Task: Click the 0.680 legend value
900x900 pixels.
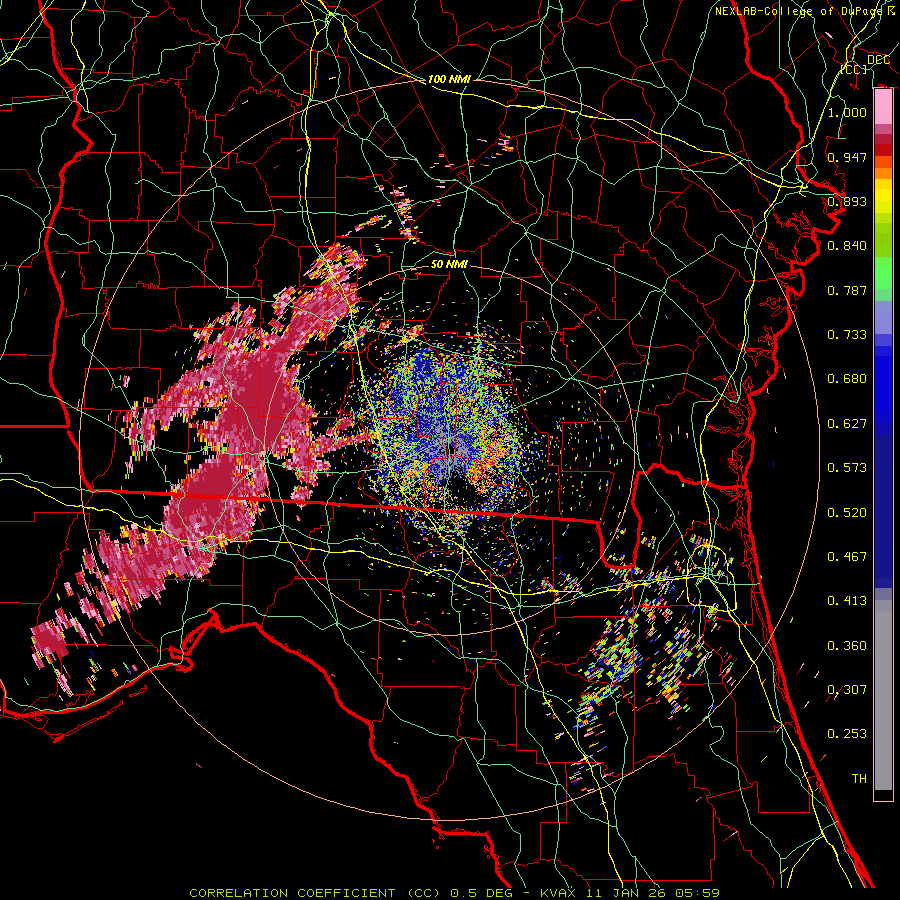Action: [x=847, y=379]
